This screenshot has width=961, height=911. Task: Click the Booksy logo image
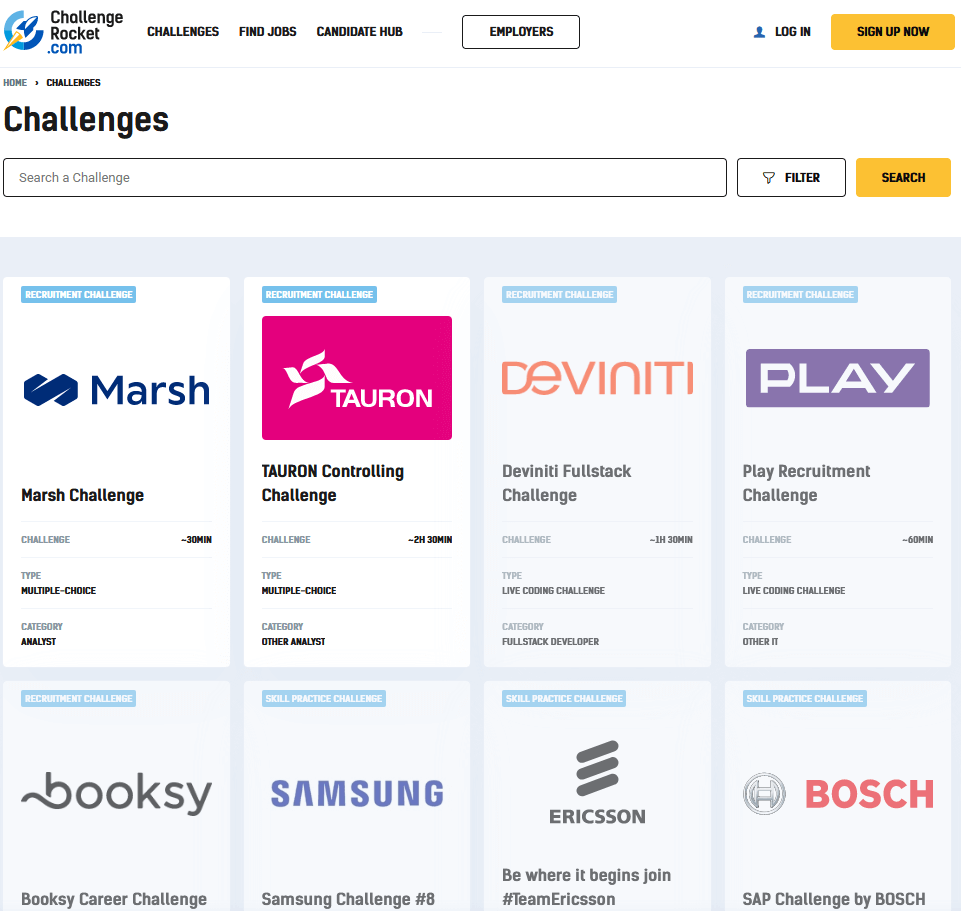(x=116, y=793)
